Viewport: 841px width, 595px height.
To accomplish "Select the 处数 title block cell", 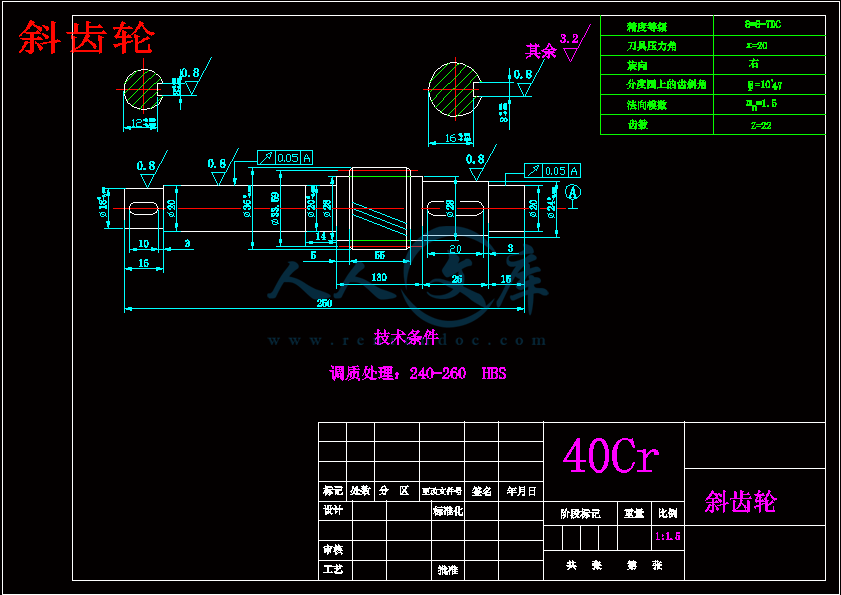I will click(x=360, y=491).
